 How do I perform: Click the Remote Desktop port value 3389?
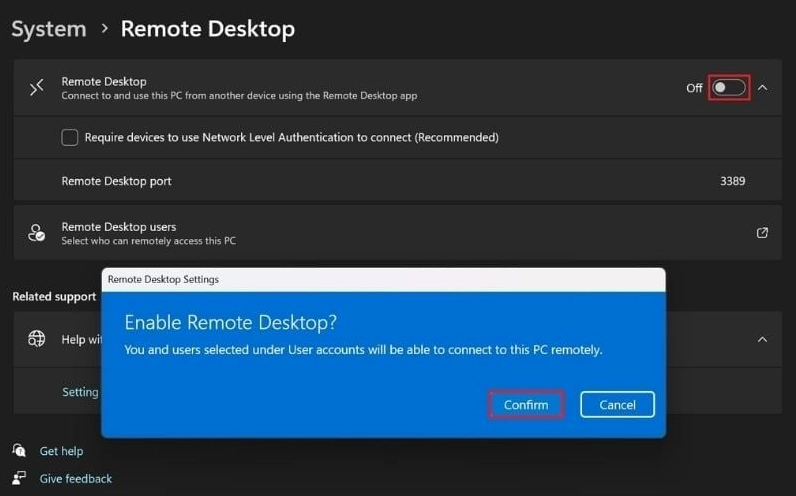(733, 181)
